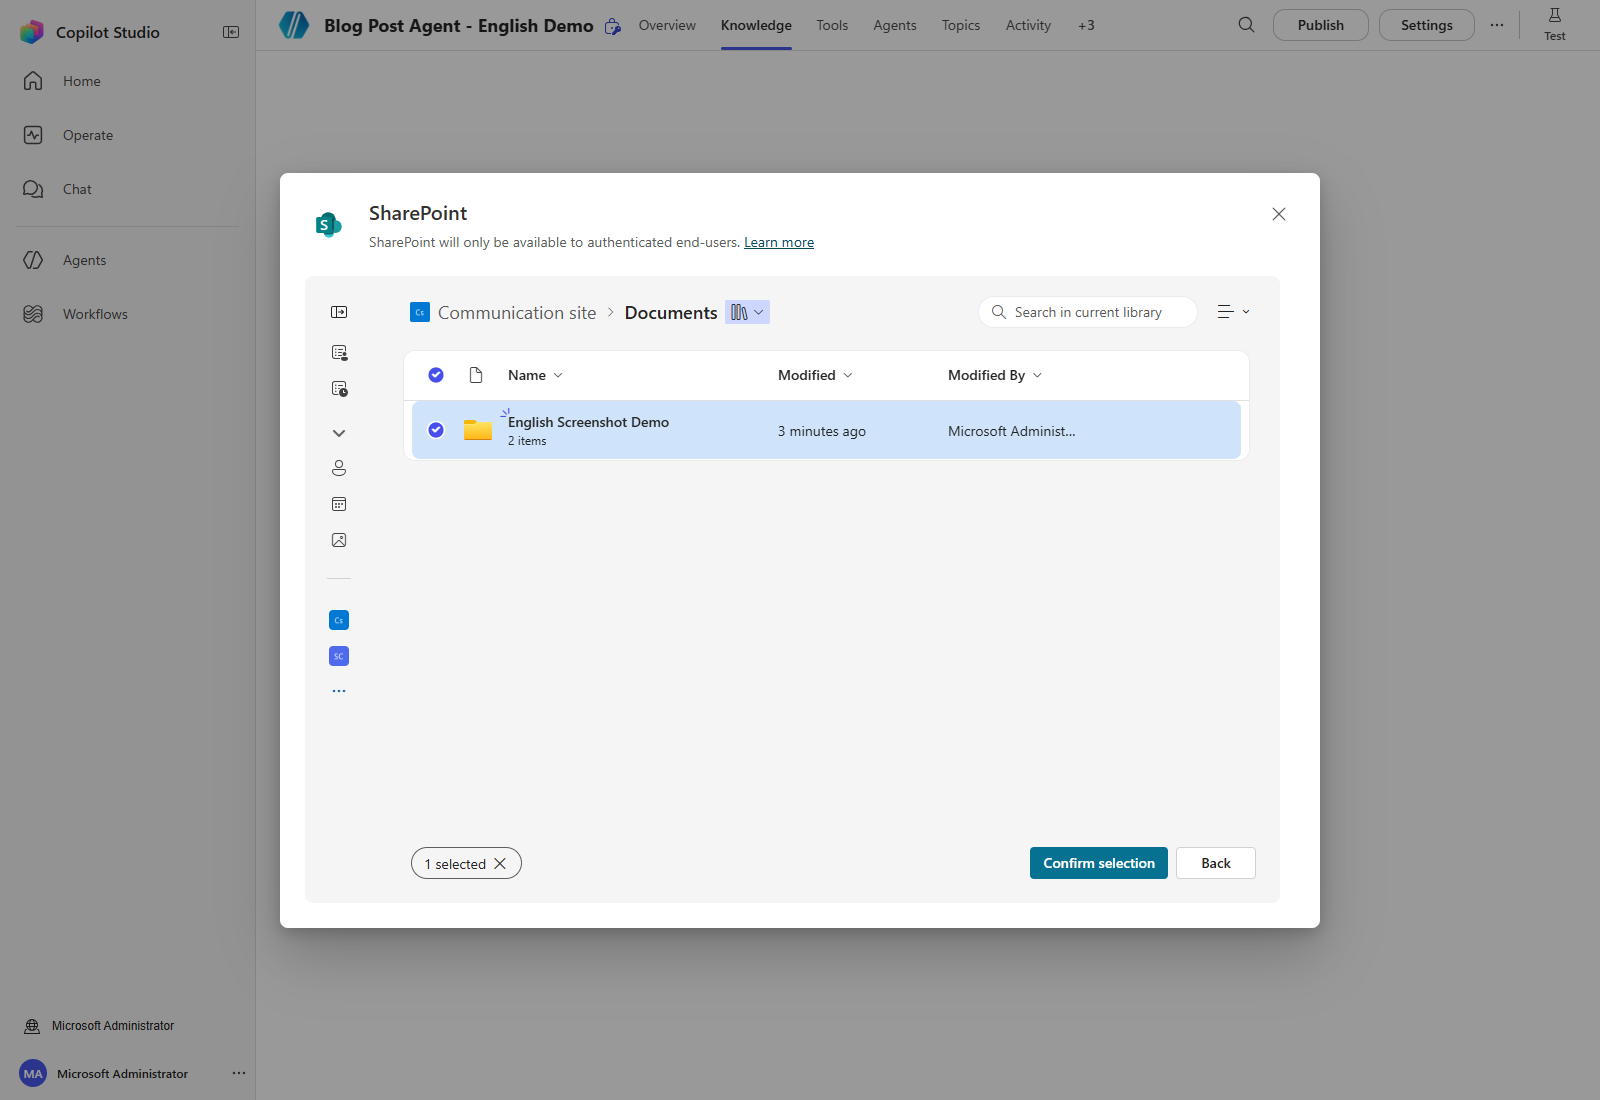Image resolution: width=1600 pixels, height=1100 pixels.
Task: Open account menu ellipsis for Microsoft Administrator
Action: [239, 1073]
